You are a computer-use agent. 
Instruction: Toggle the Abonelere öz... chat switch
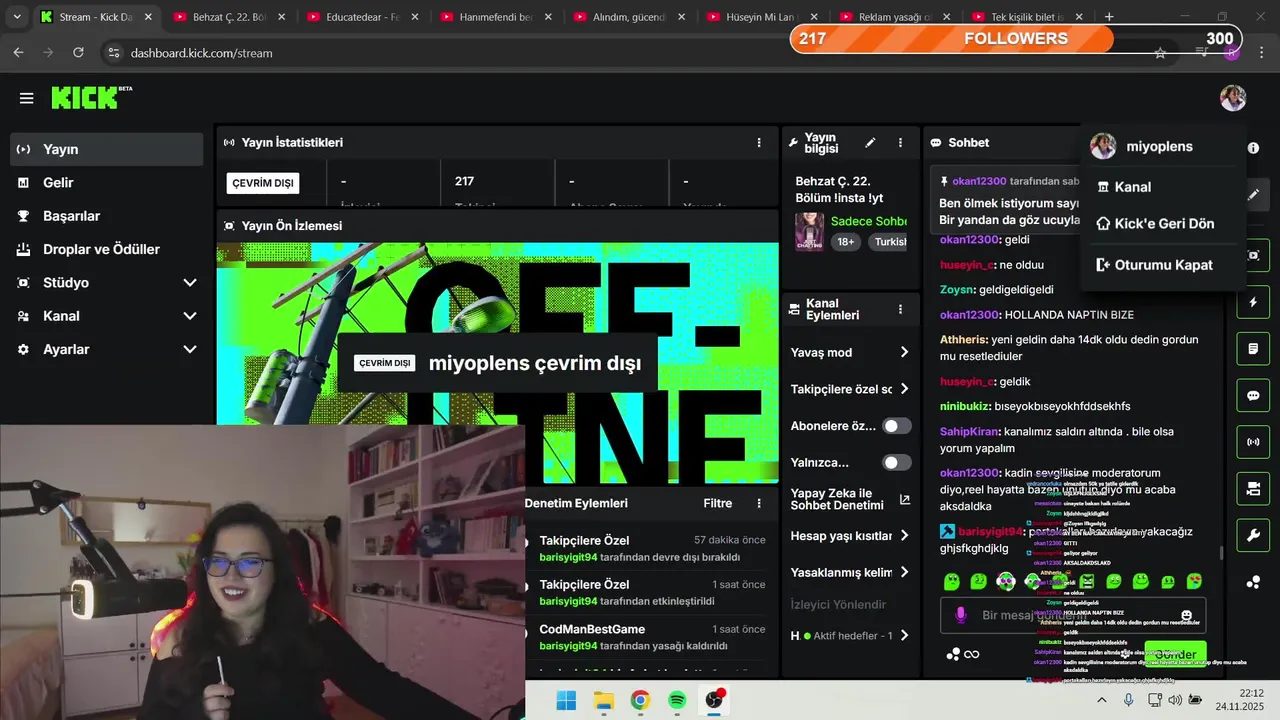[x=896, y=426]
